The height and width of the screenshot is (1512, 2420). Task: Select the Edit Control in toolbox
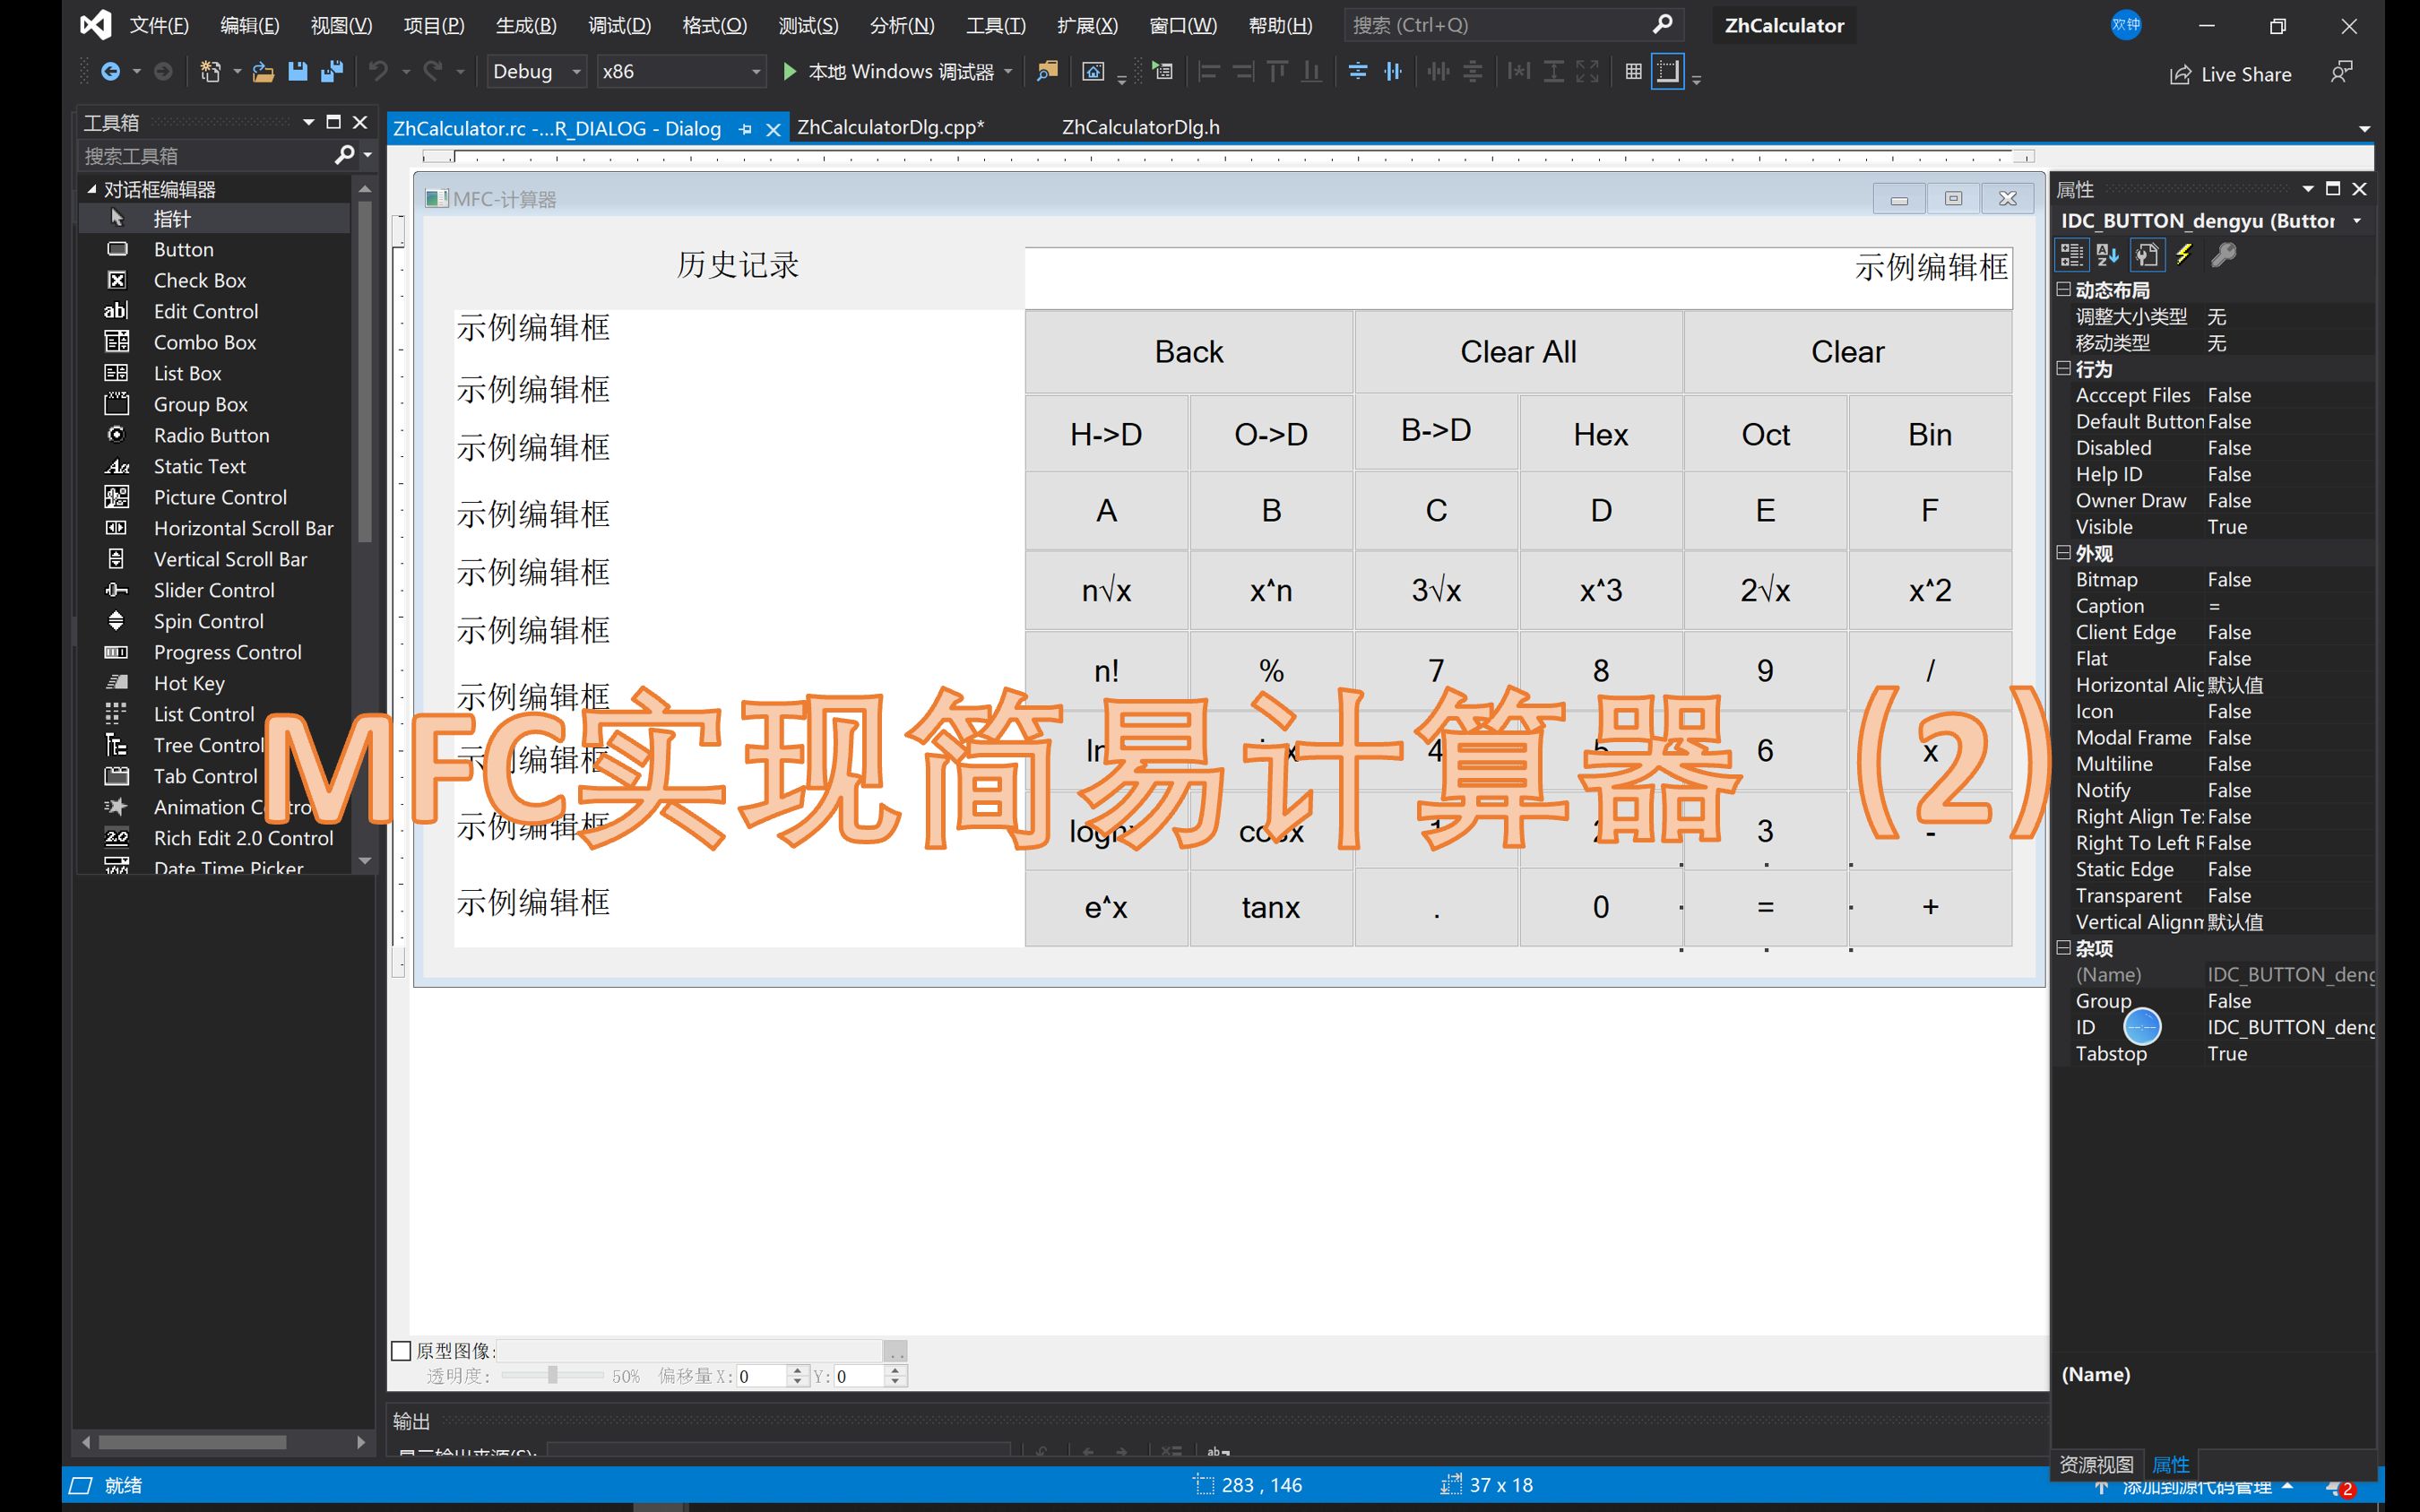(215, 311)
